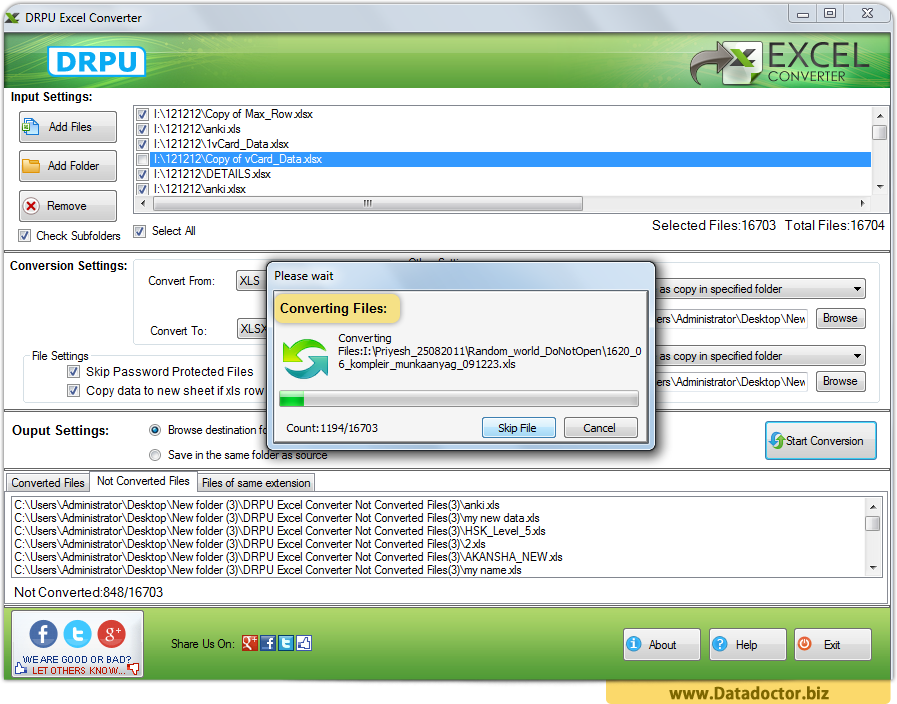Open the Files of same extension tab
897x704 pixels.
tap(256, 483)
